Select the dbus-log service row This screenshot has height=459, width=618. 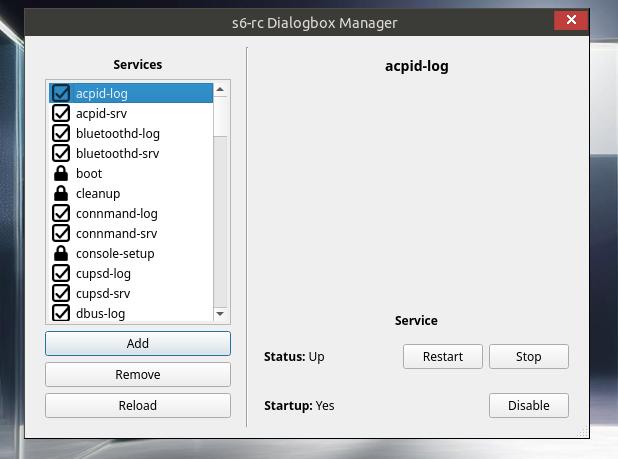(x=131, y=313)
